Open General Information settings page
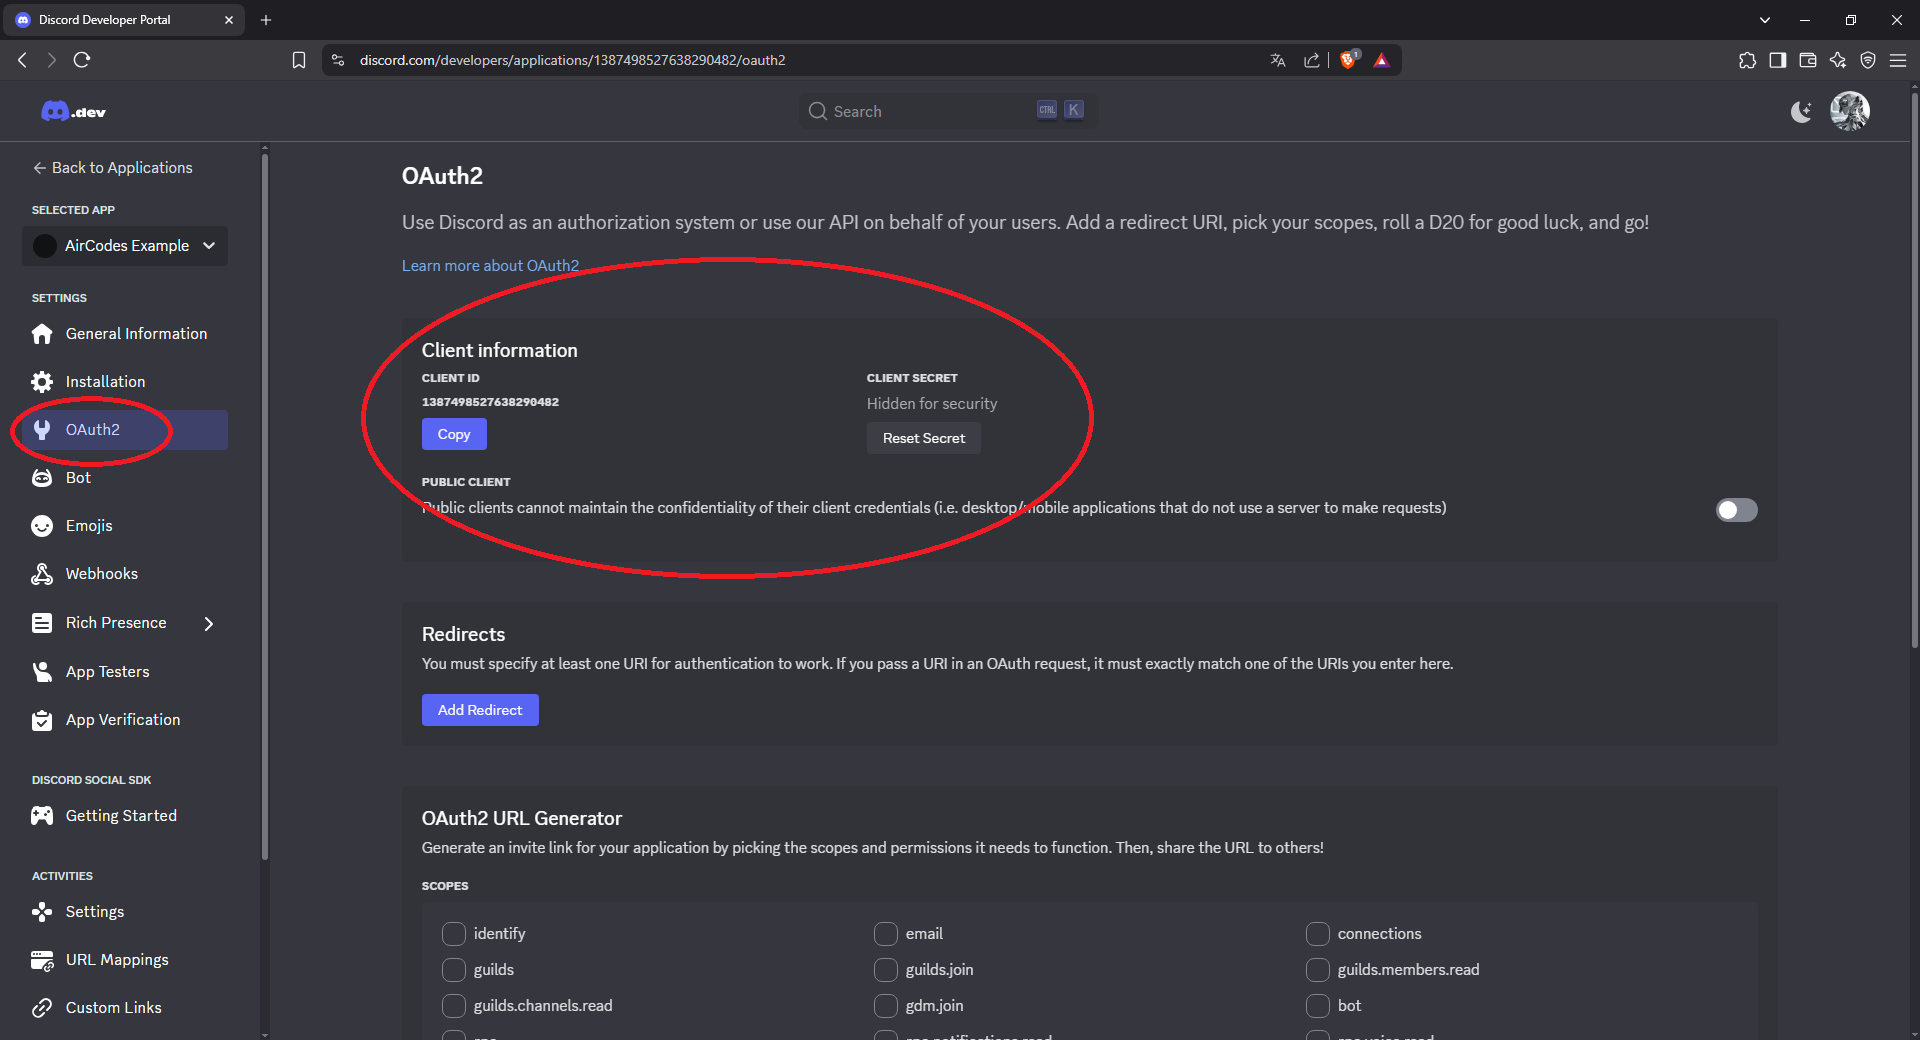Screen dimensions: 1920x1040 [x=125, y=334]
